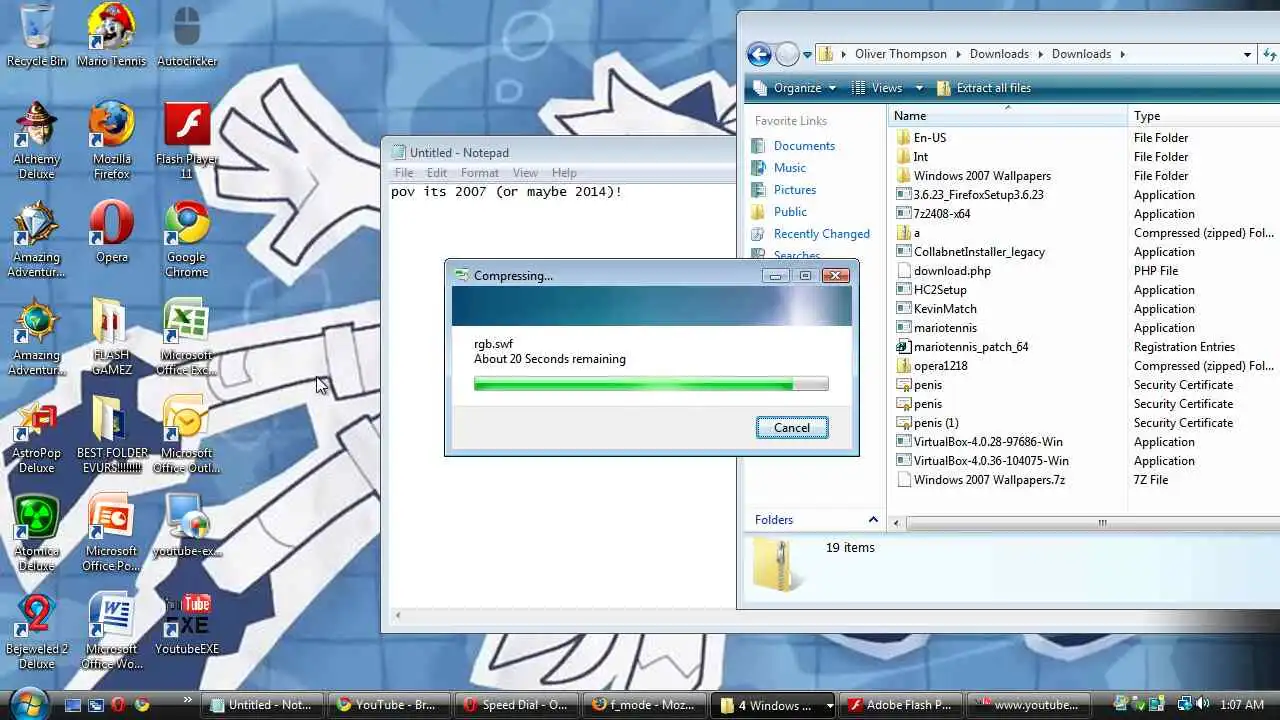The image size is (1280, 720).
Task: Select Bejeweled 2 Deluxe desktop icon
Action: 37,631
